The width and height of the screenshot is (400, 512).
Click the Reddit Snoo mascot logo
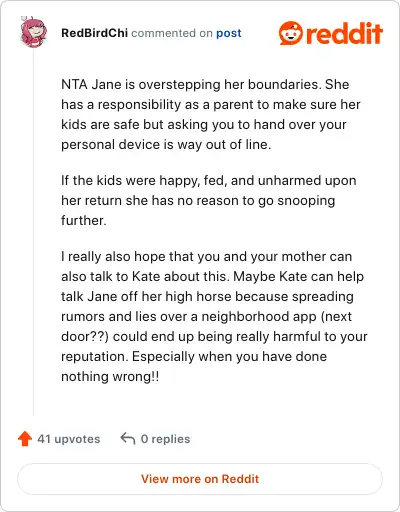pos(290,33)
